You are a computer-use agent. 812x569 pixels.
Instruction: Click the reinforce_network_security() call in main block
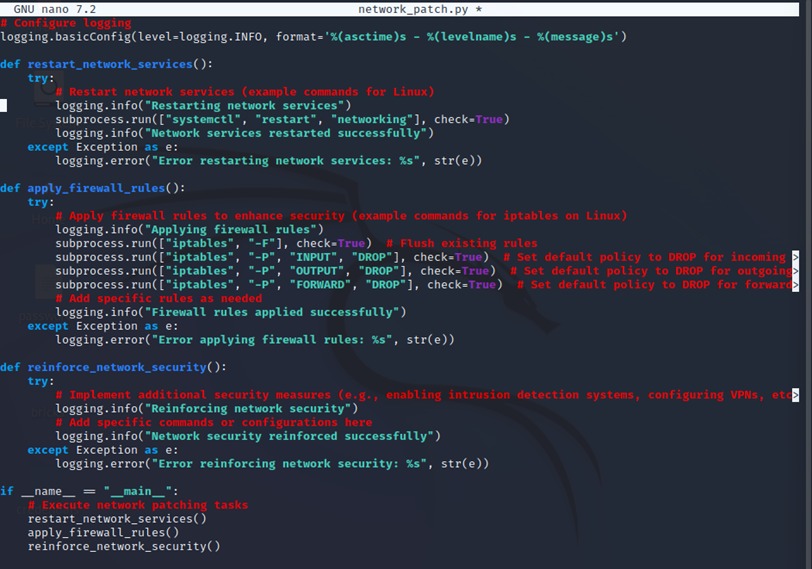124,546
